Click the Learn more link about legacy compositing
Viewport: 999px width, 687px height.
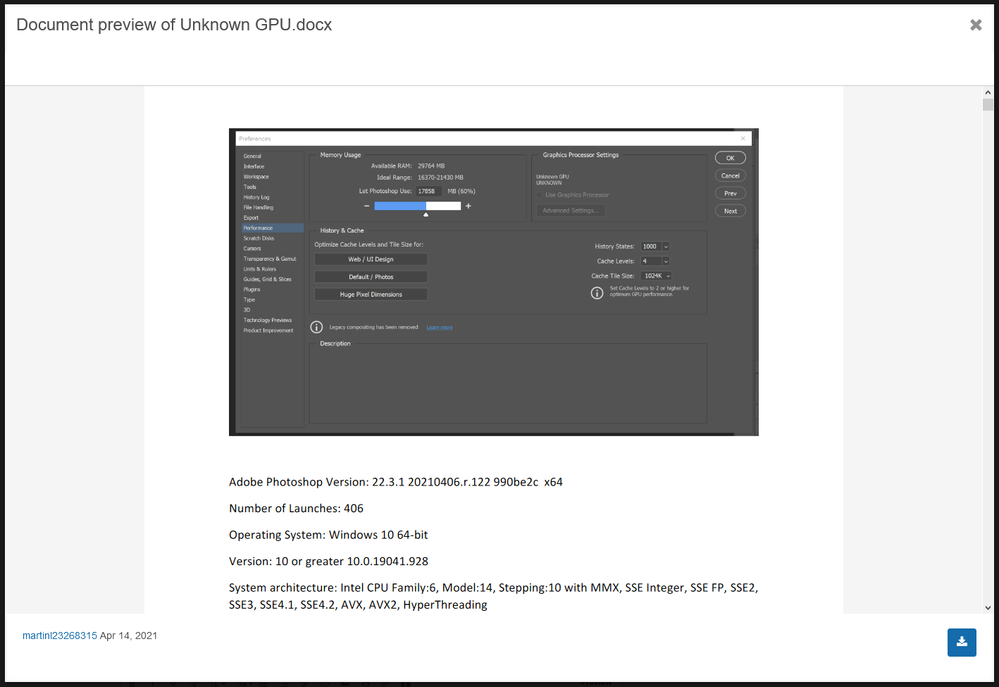pyautogui.click(x=439, y=327)
